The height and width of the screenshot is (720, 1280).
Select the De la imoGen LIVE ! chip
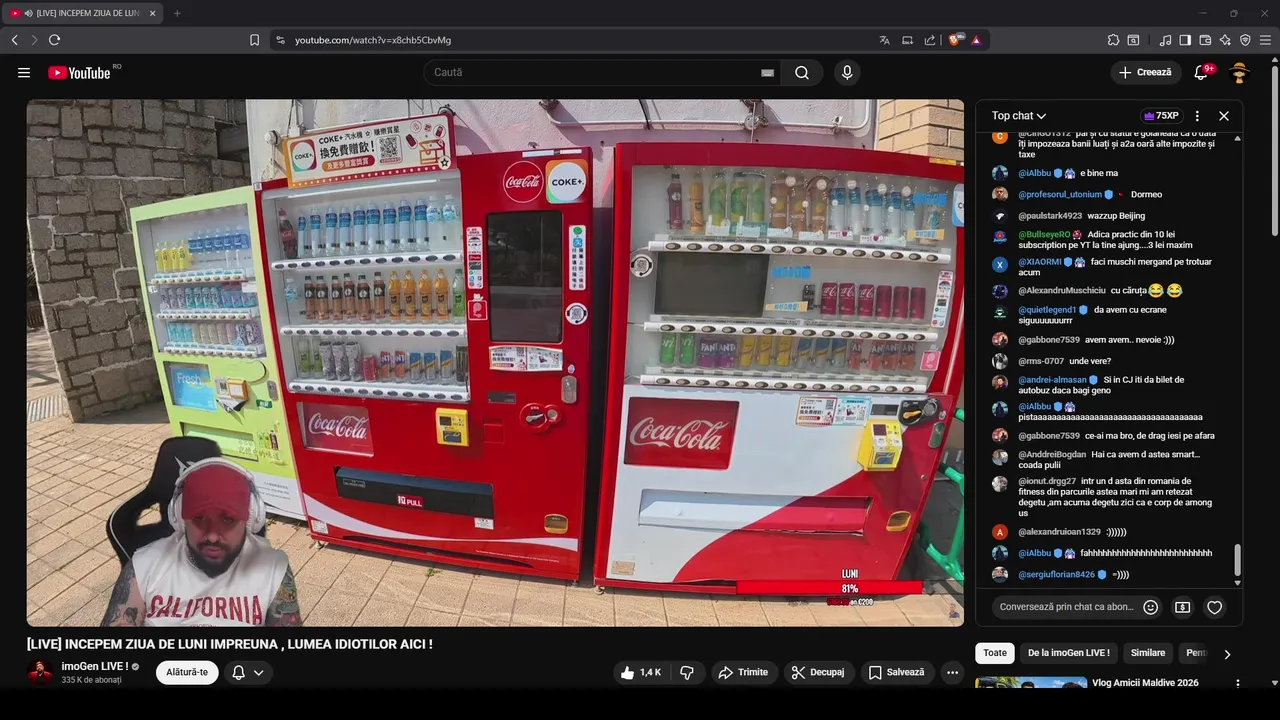(1069, 653)
